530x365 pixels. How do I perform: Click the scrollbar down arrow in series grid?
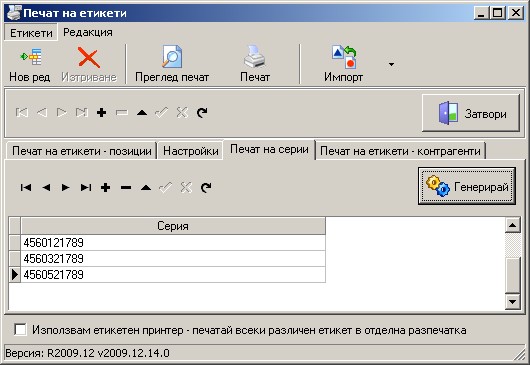click(512, 301)
